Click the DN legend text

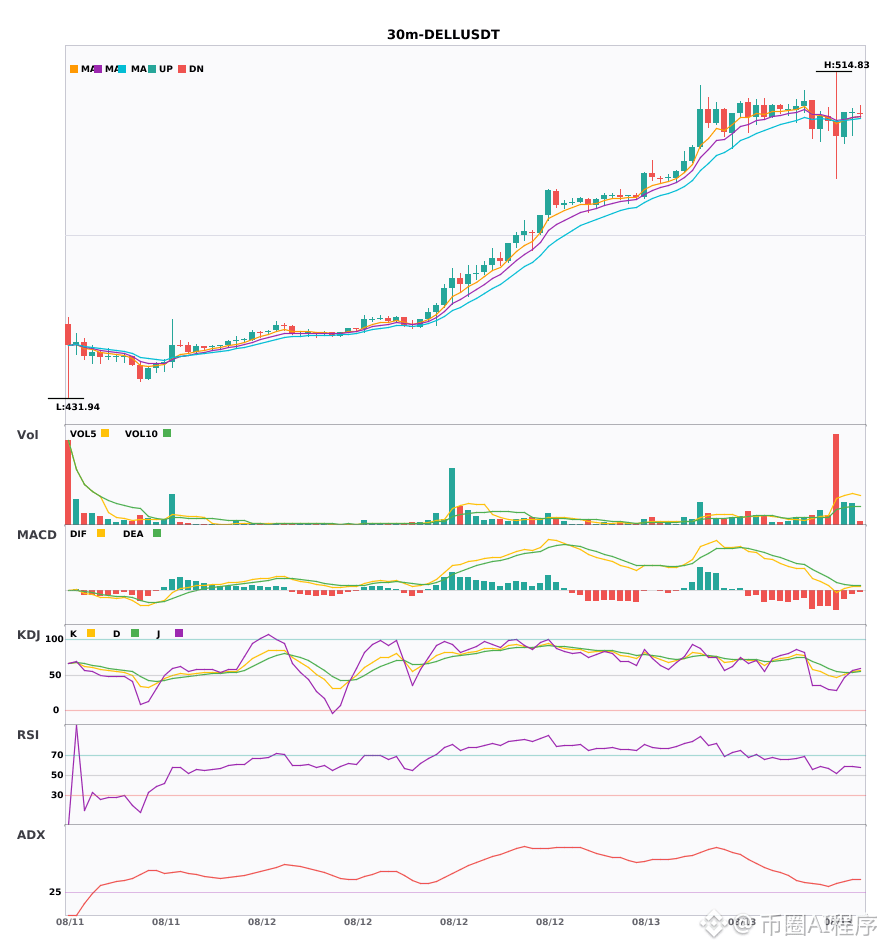[x=196, y=69]
